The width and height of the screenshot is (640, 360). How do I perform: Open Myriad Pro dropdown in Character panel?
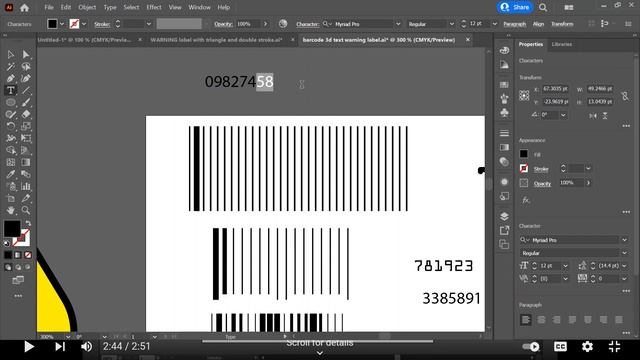coord(624,240)
